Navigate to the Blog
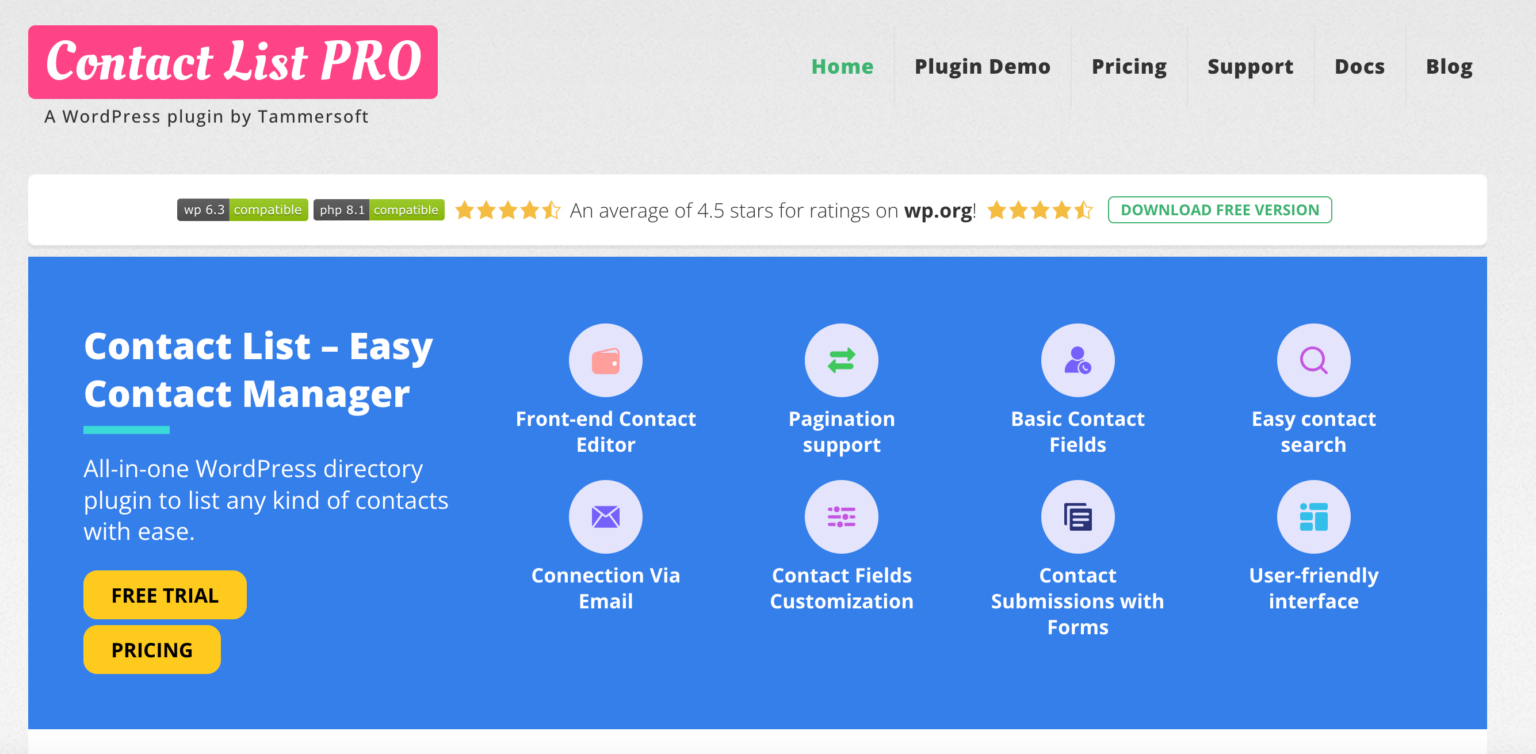Viewport: 1536px width, 754px height. pyautogui.click(x=1449, y=67)
